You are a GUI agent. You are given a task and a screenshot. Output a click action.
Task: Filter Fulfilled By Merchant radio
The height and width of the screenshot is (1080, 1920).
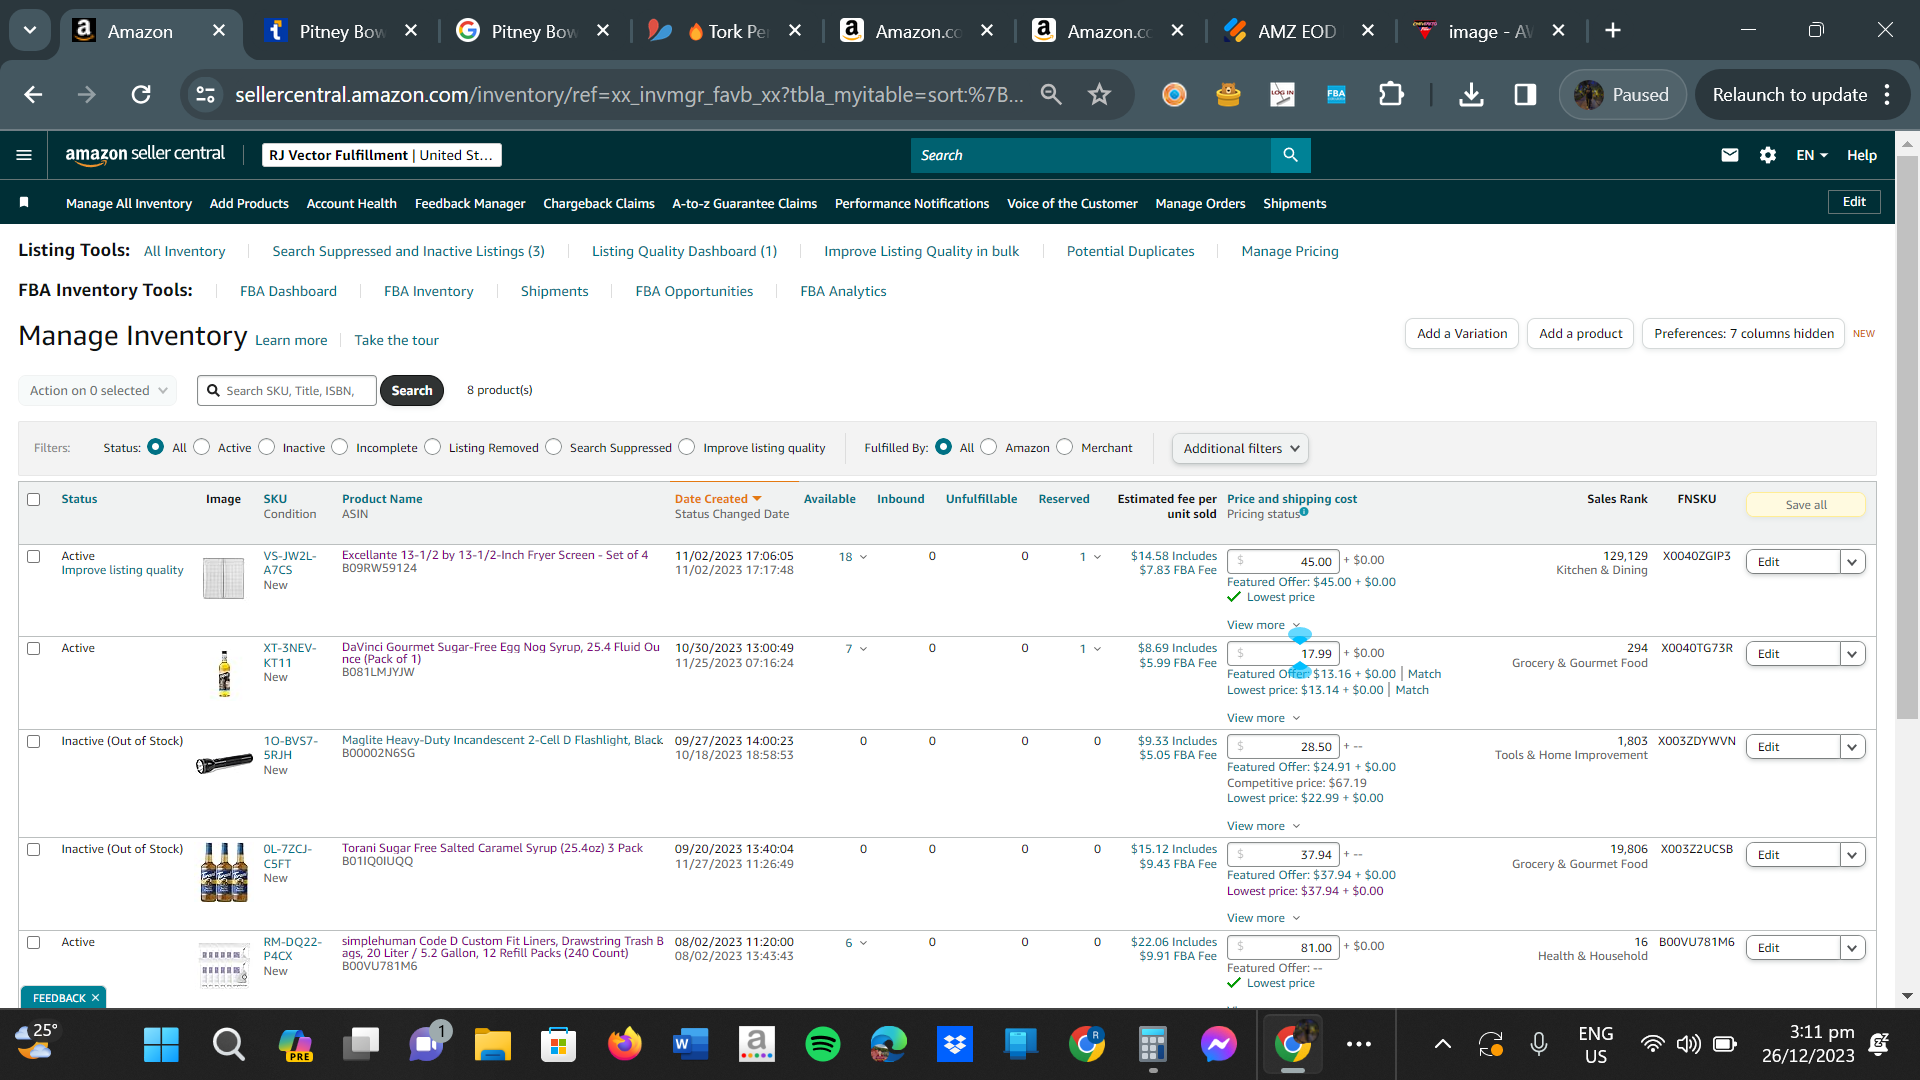[1065, 447]
